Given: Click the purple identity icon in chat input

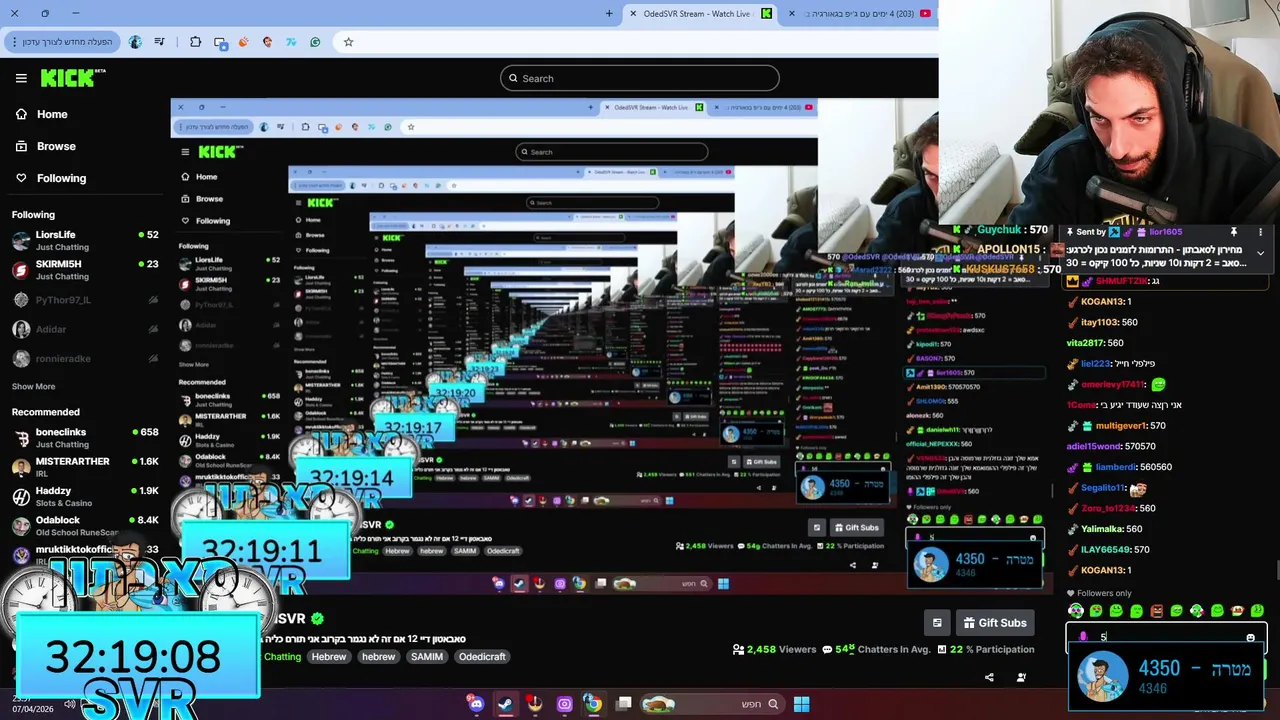Looking at the screenshot, I should pos(1083,637).
